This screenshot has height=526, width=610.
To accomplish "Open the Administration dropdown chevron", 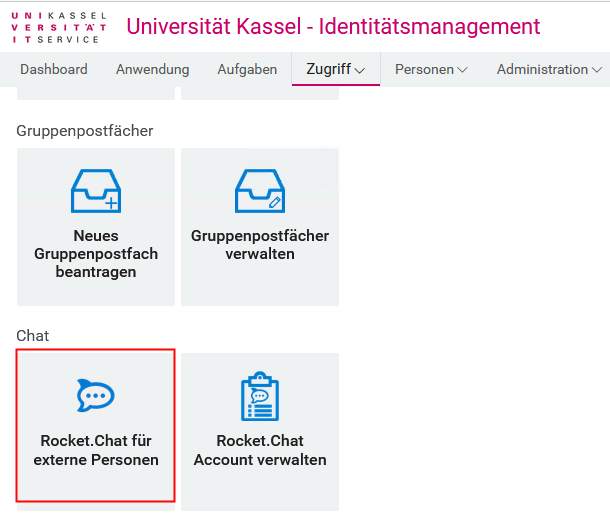I will (597, 70).
